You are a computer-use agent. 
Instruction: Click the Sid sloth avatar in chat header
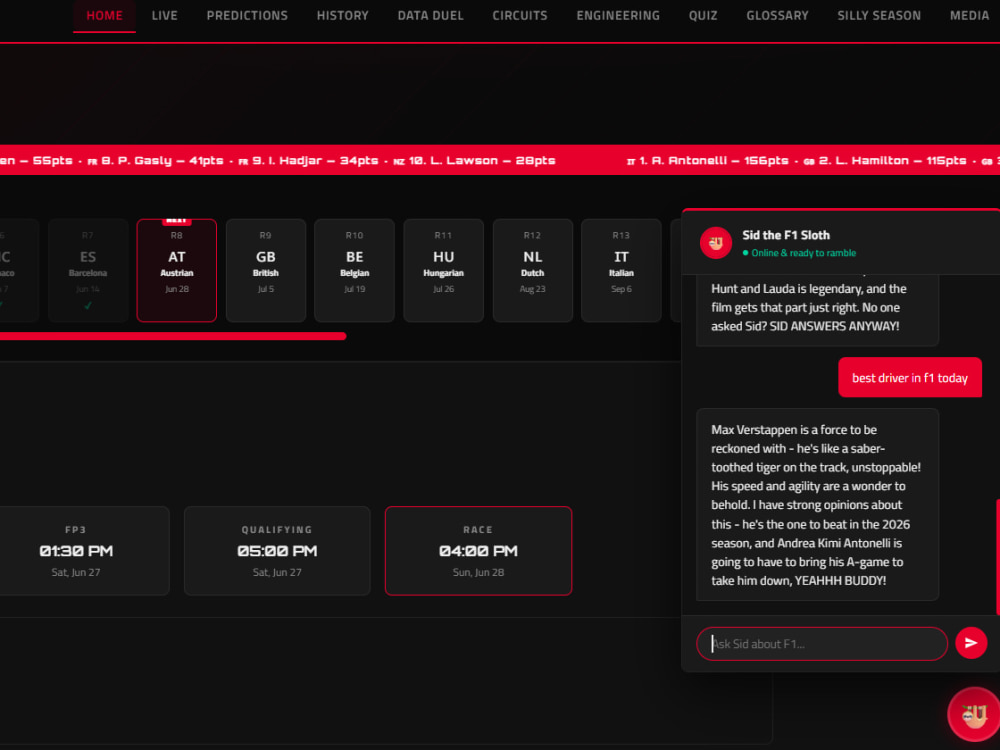[x=716, y=243]
